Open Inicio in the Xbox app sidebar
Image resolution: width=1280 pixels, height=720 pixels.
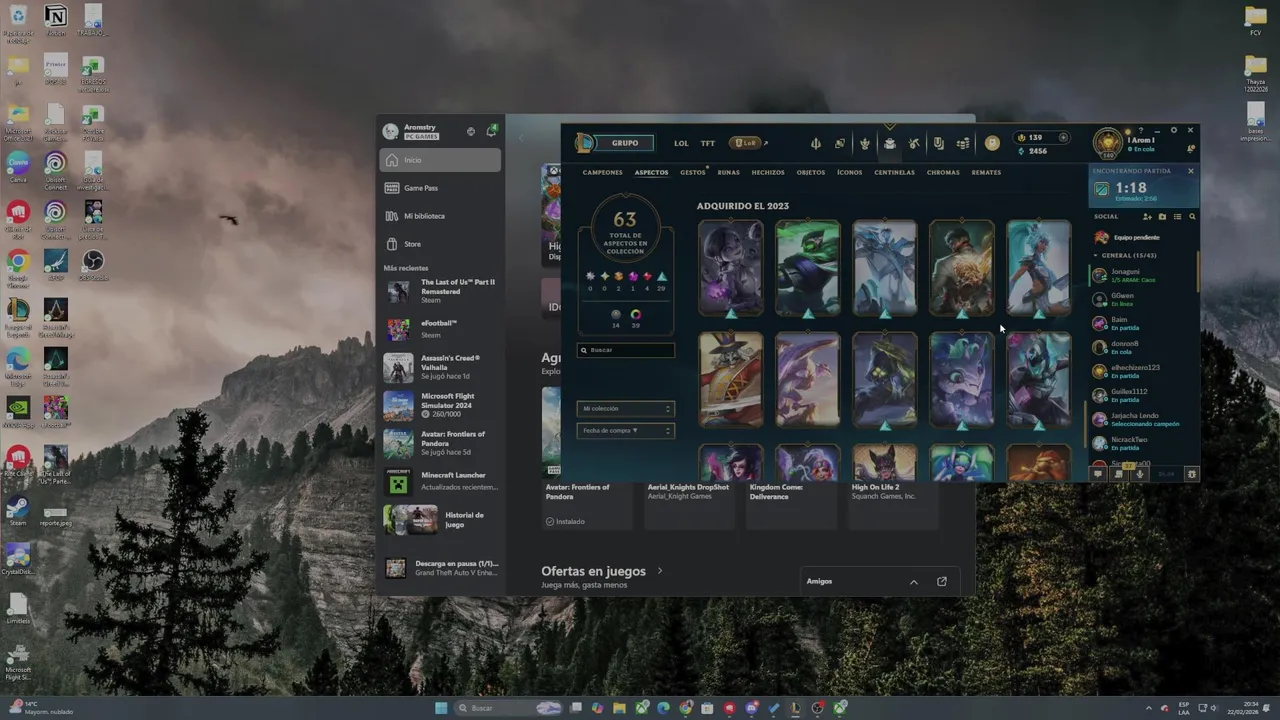(440, 160)
